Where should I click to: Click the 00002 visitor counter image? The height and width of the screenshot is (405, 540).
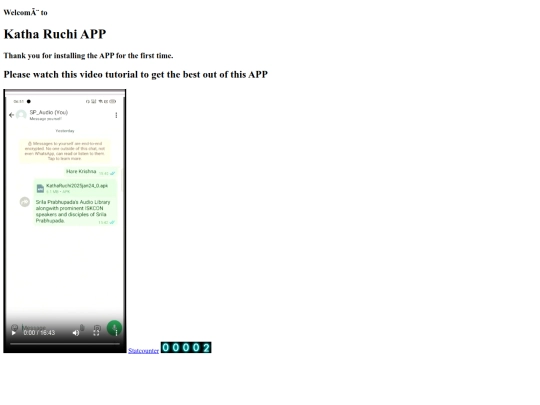186,347
